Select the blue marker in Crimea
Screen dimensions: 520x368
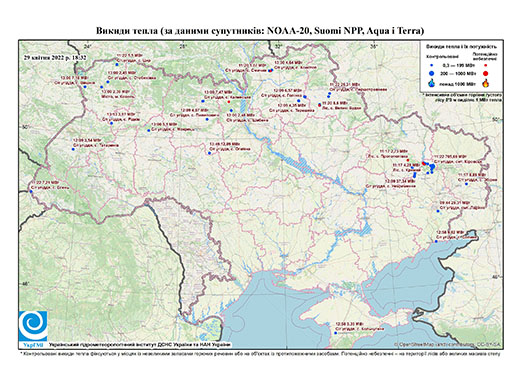point(336,333)
